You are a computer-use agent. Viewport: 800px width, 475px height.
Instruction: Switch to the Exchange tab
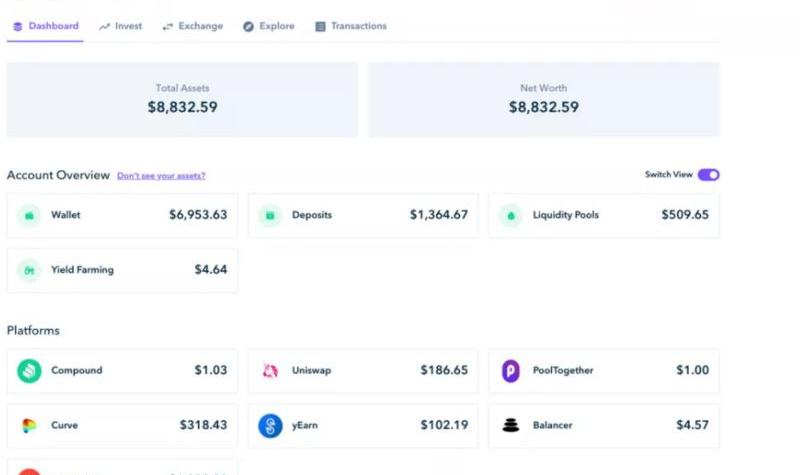point(193,26)
